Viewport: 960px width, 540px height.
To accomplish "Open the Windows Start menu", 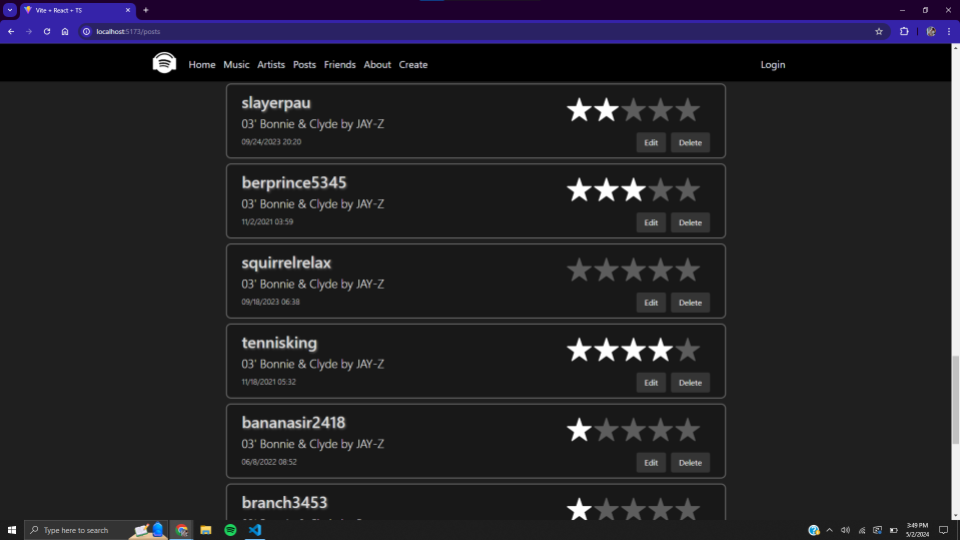I will (12, 530).
